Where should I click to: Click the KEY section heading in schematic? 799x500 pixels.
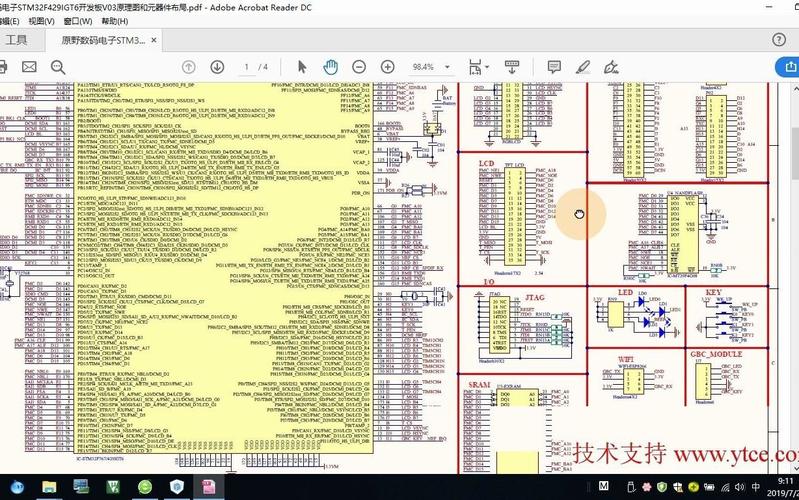pyautogui.click(x=713, y=293)
